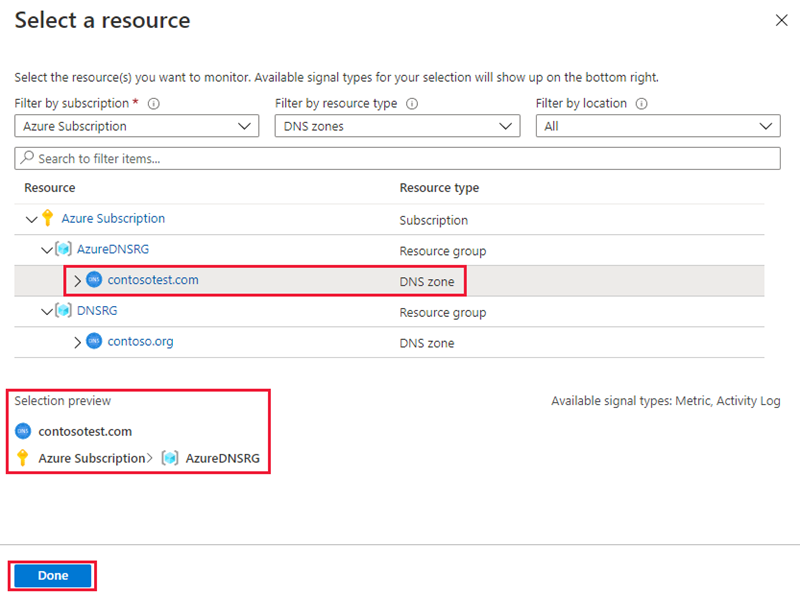Open the Filter by subscription dropdown
The height and width of the screenshot is (597, 800).
(x=137, y=126)
